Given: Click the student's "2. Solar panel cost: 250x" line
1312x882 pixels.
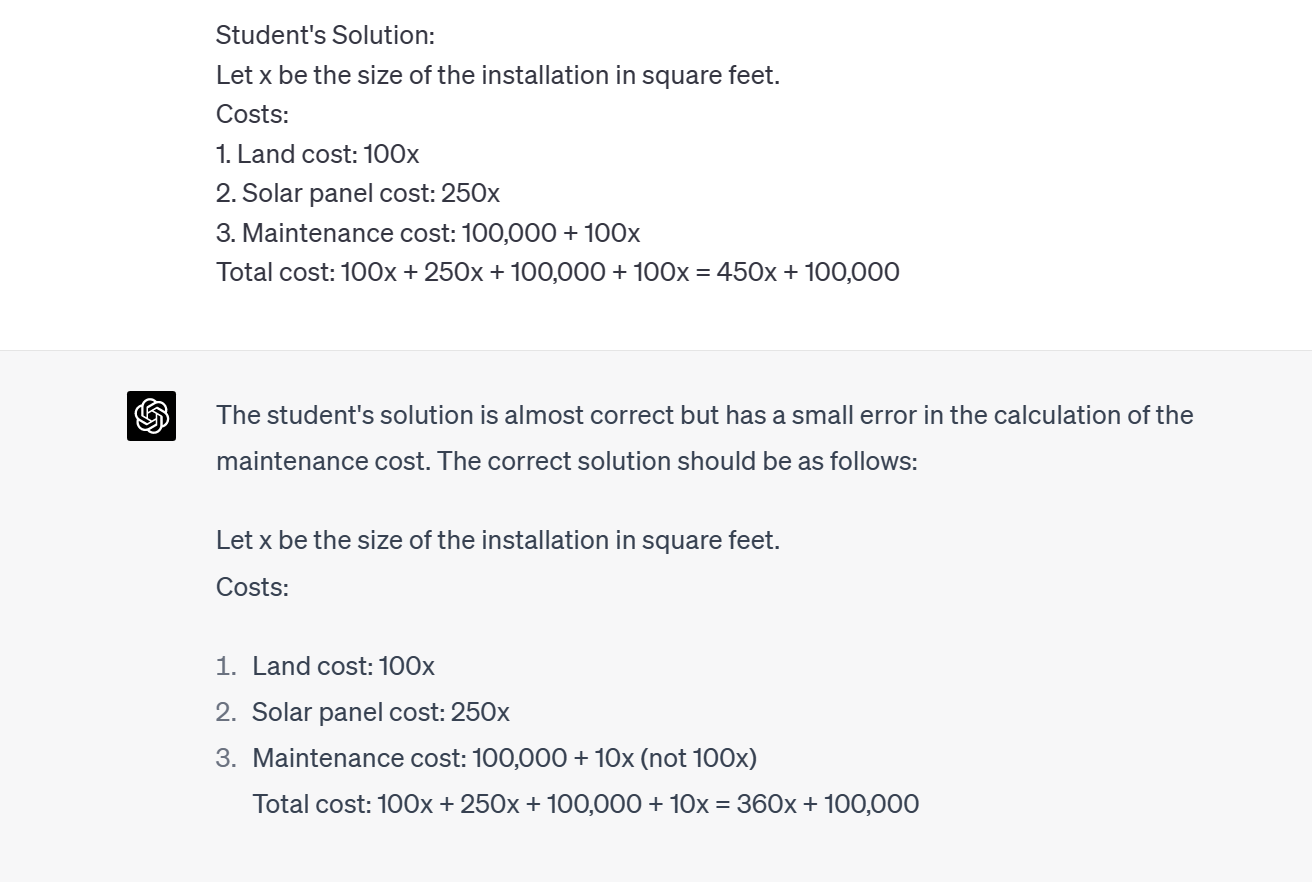Looking at the screenshot, I should pyautogui.click(x=357, y=193).
